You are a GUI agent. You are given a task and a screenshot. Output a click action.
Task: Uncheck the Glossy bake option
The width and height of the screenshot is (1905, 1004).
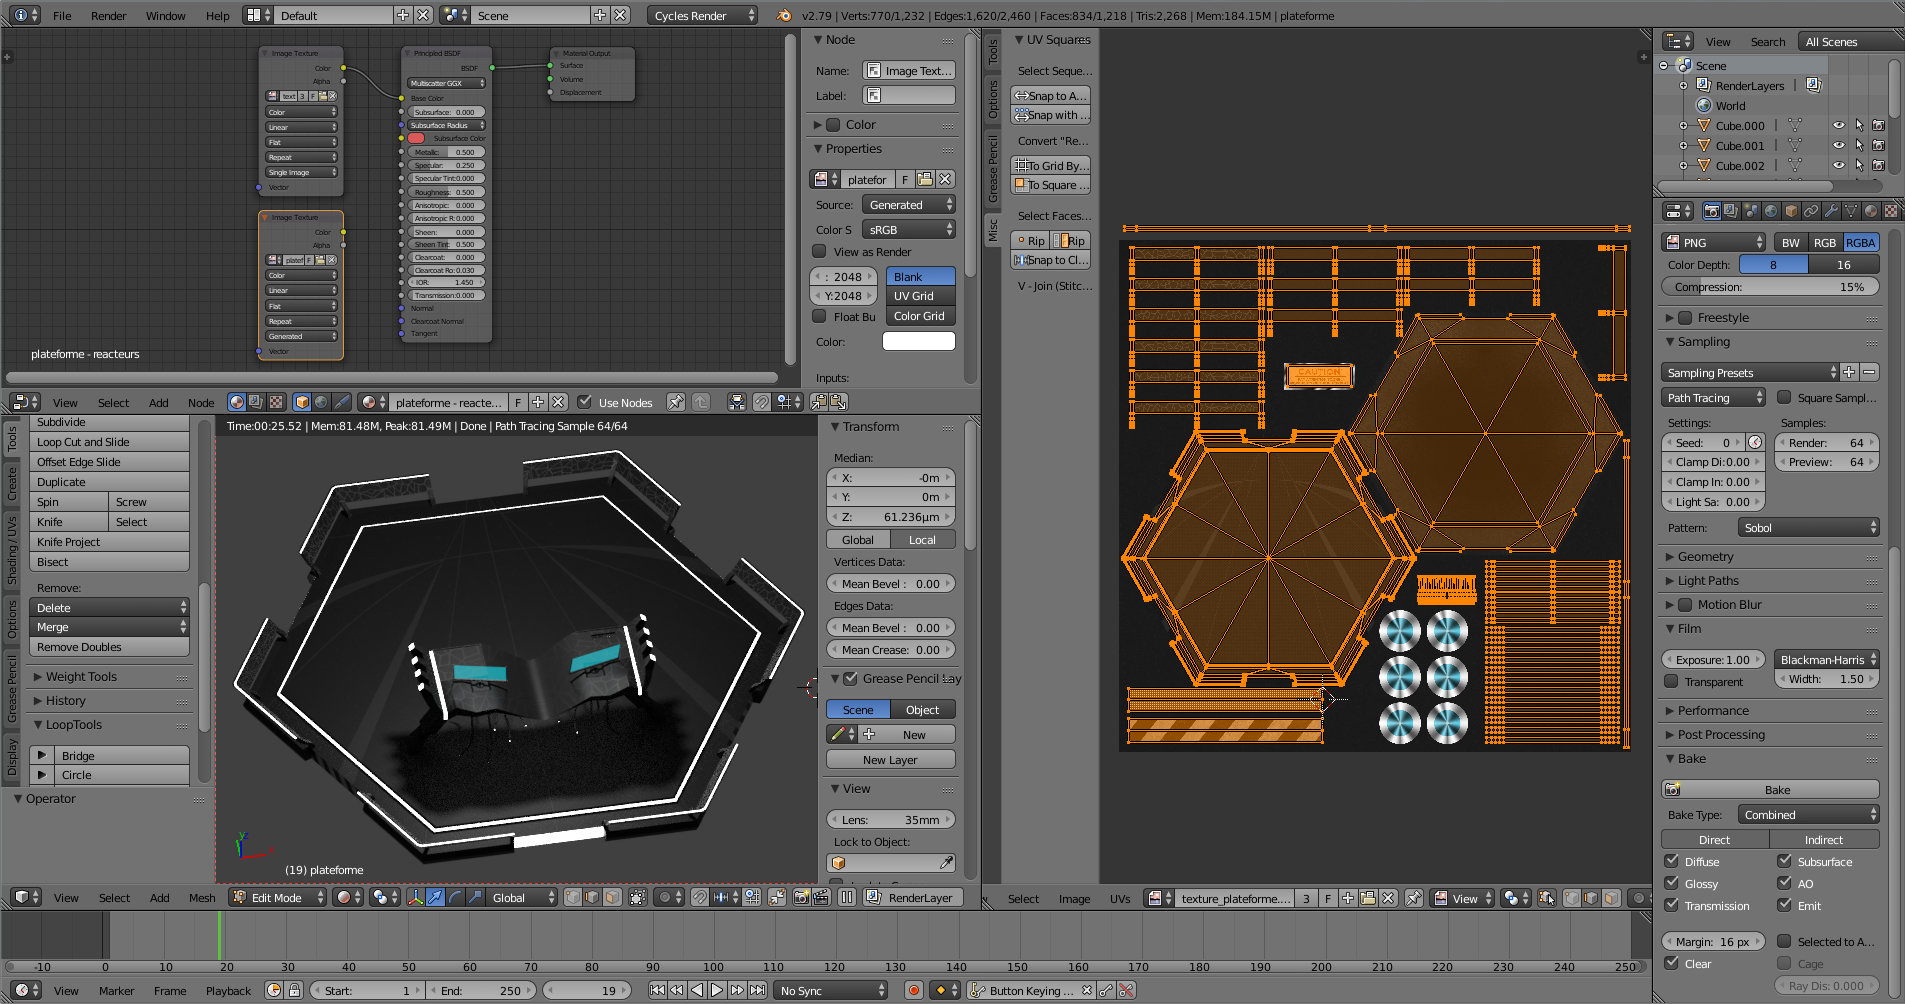pos(1671,883)
